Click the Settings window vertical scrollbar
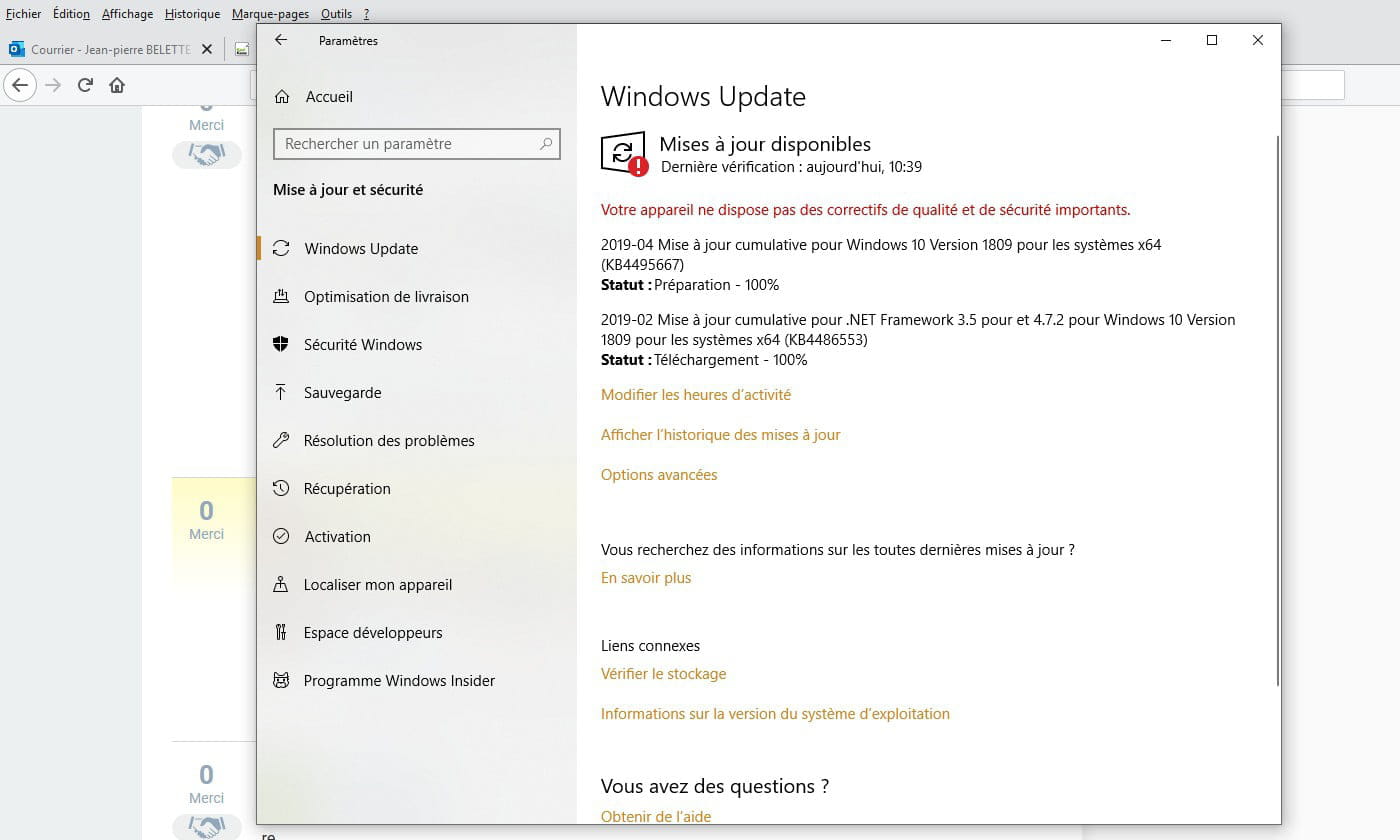Viewport: 1400px width, 840px height. click(1277, 410)
